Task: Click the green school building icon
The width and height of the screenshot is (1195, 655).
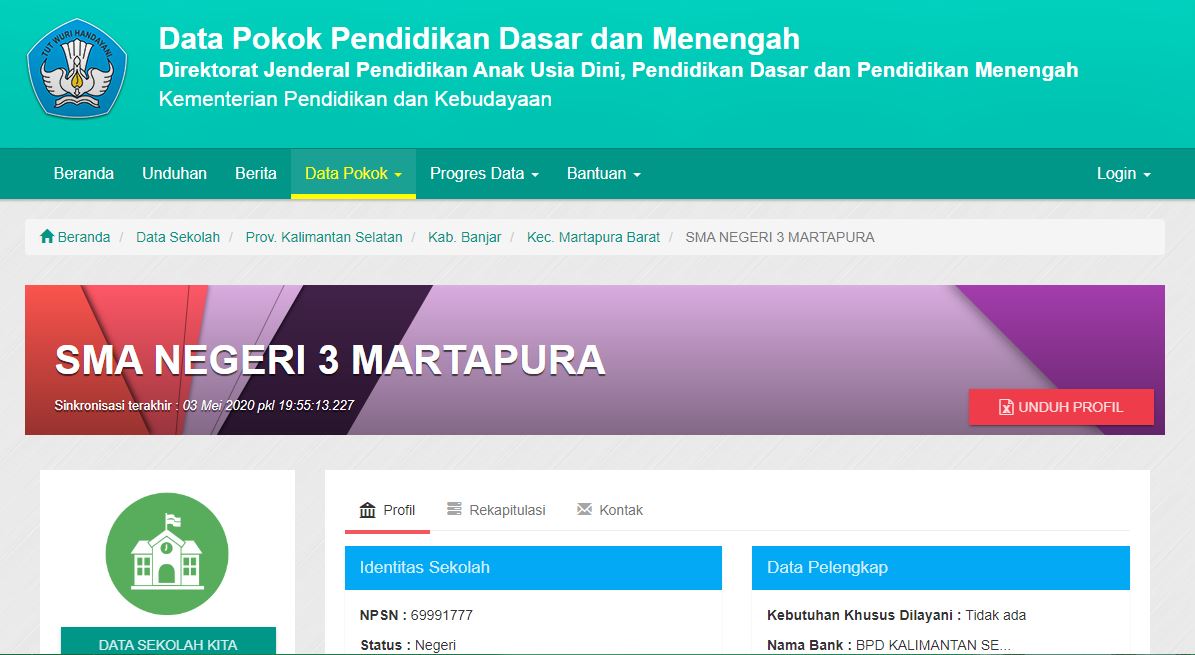Action: [167, 553]
